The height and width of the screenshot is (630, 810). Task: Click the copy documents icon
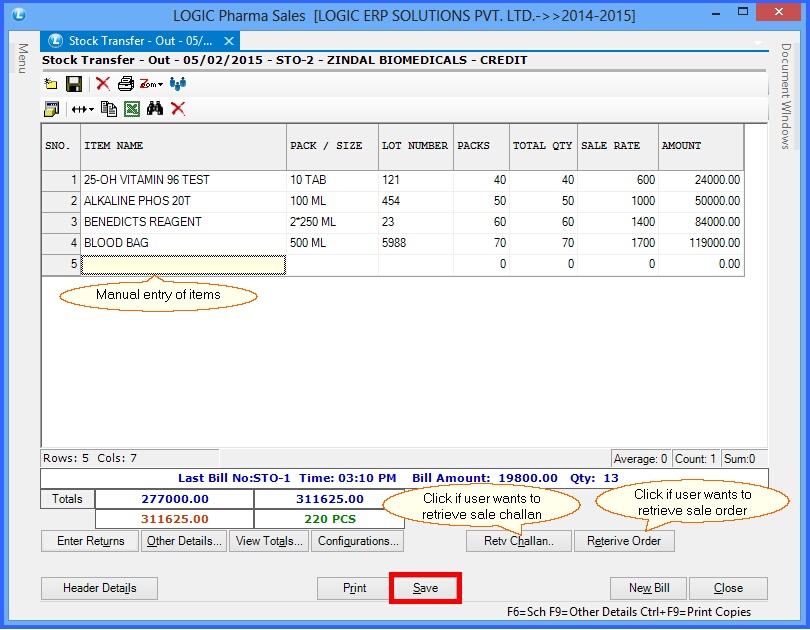coord(108,109)
